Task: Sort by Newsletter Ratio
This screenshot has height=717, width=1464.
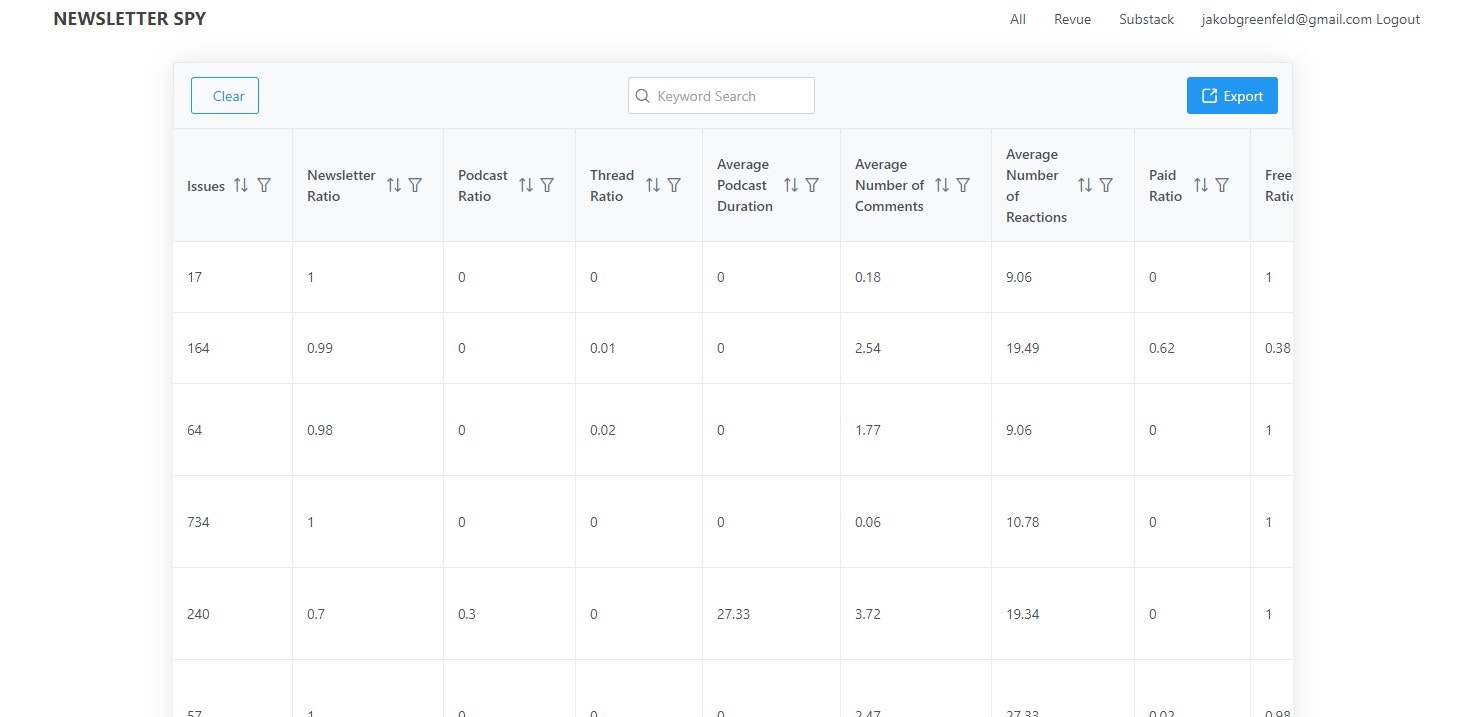Action: [x=394, y=185]
